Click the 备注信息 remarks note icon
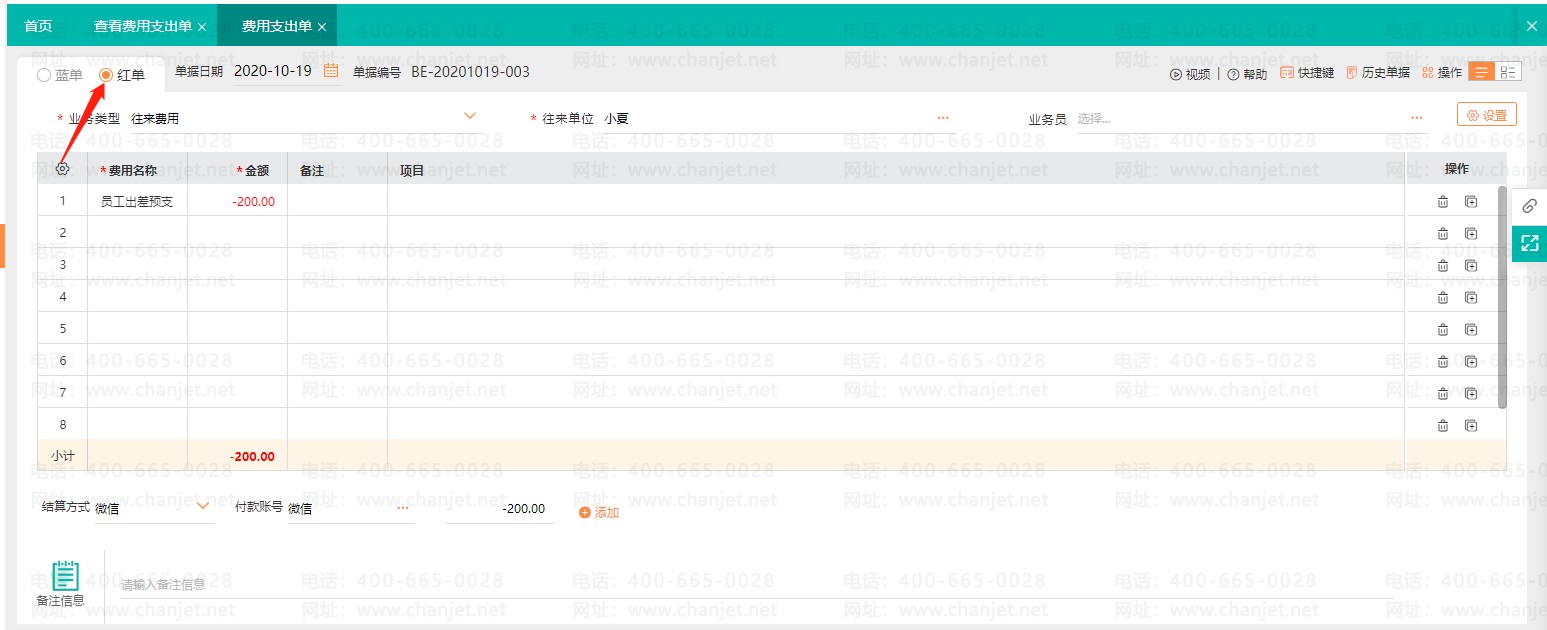 (x=64, y=575)
